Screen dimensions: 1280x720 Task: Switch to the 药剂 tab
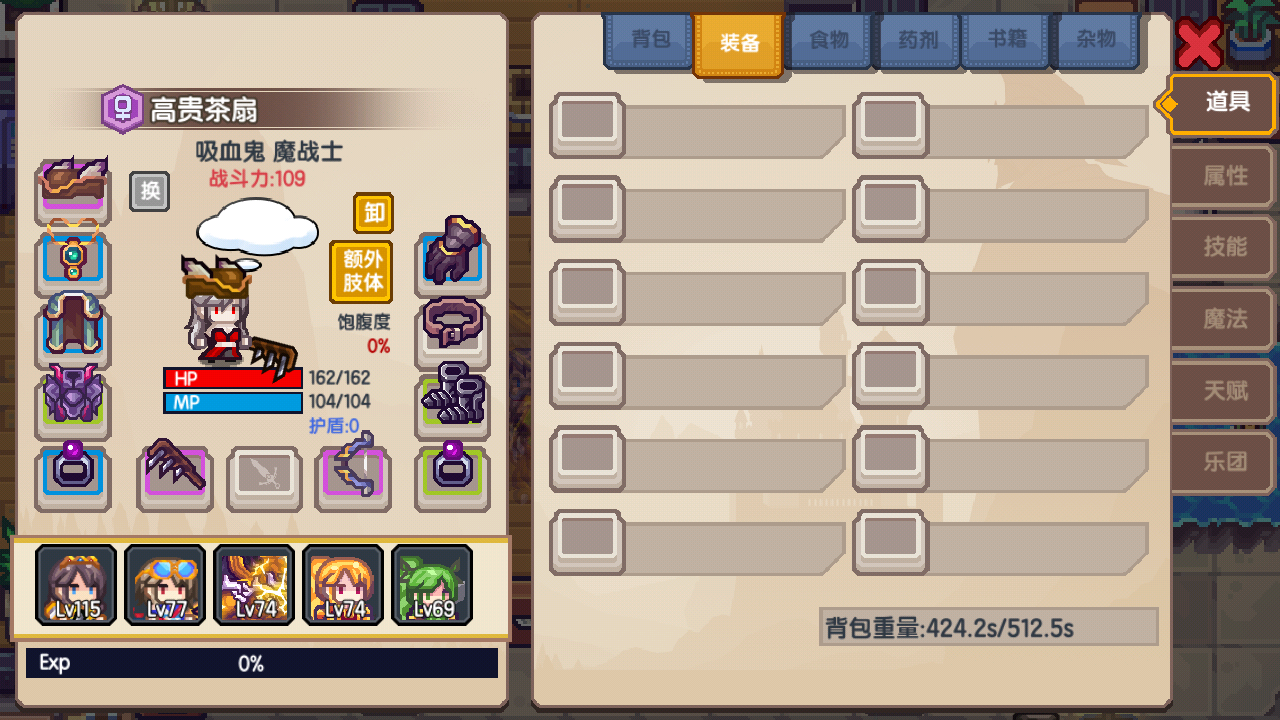(x=917, y=40)
